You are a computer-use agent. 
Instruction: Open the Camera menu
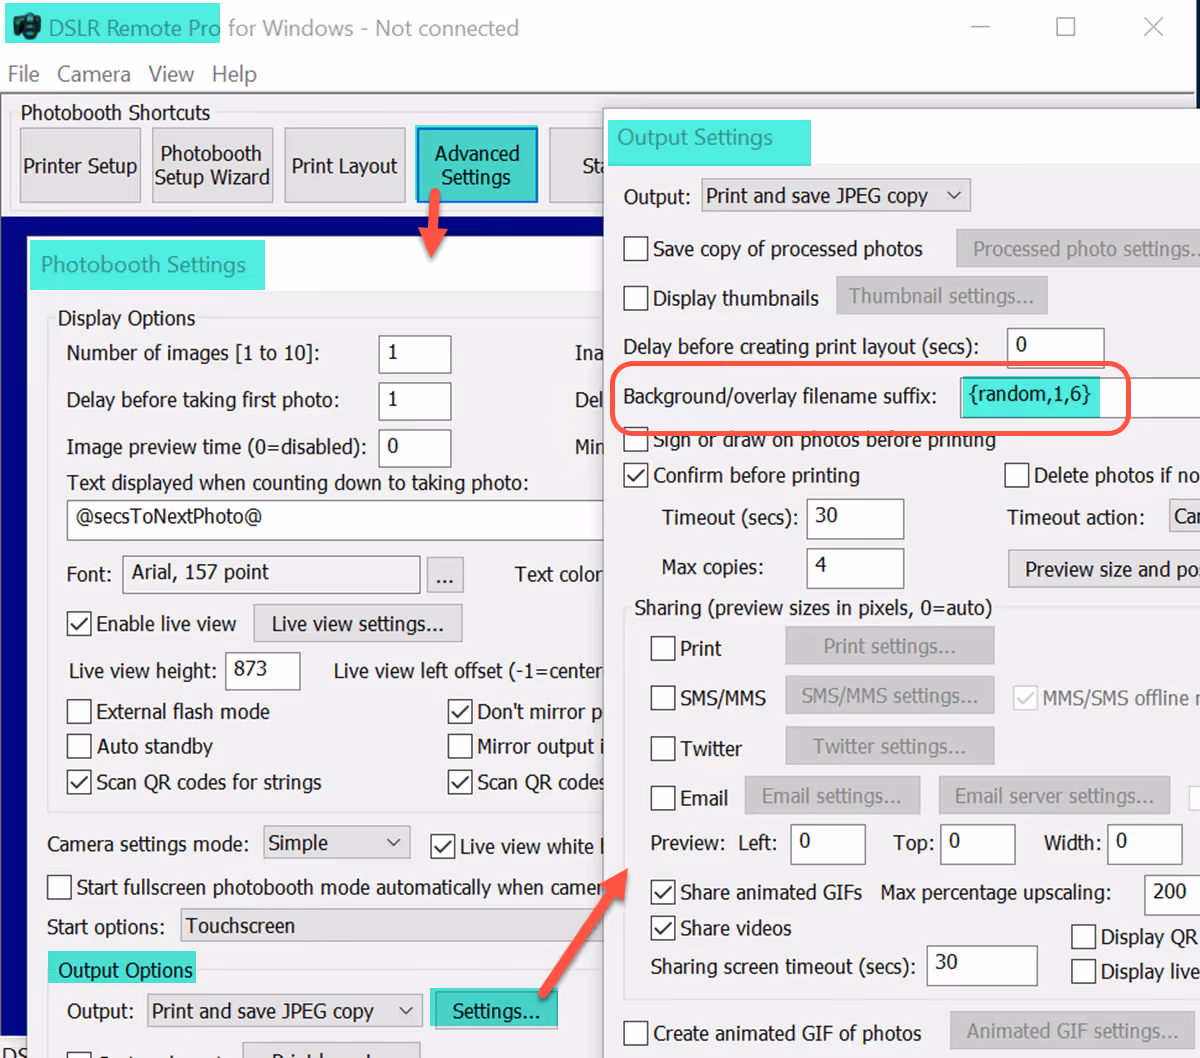(93, 74)
